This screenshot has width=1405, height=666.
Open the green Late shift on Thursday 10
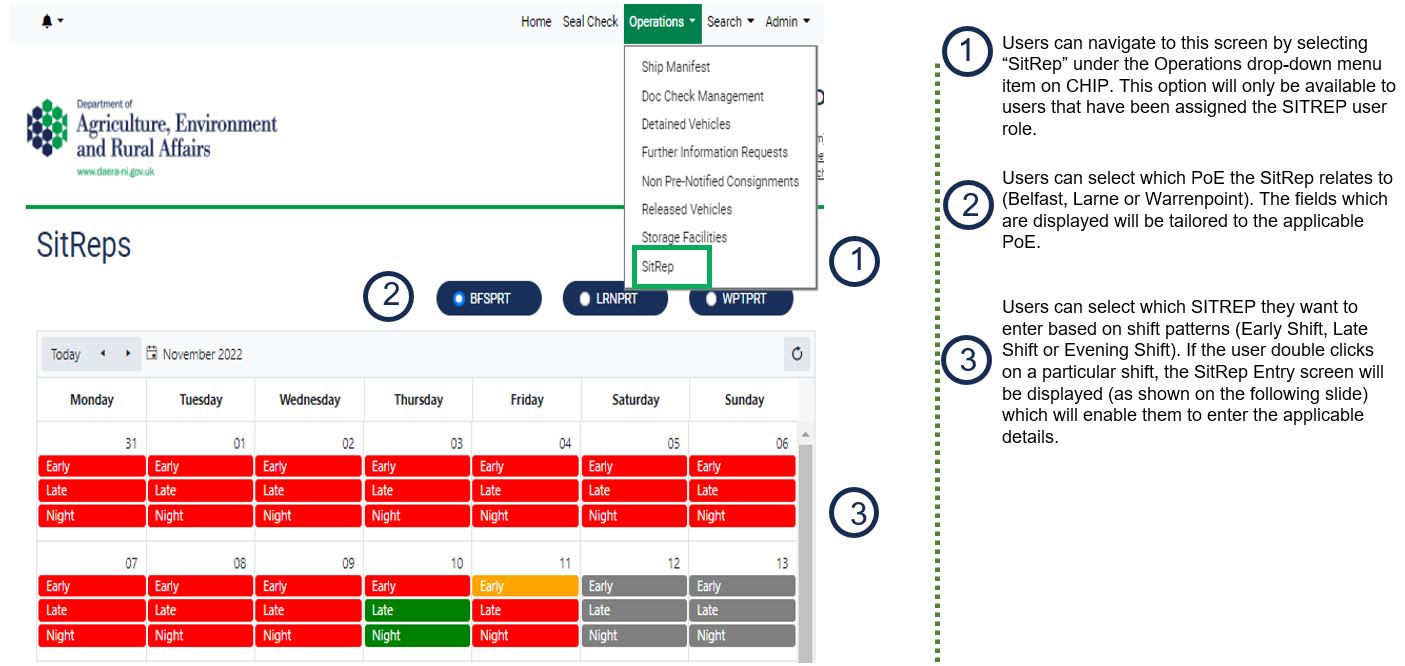pyautogui.click(x=417, y=611)
